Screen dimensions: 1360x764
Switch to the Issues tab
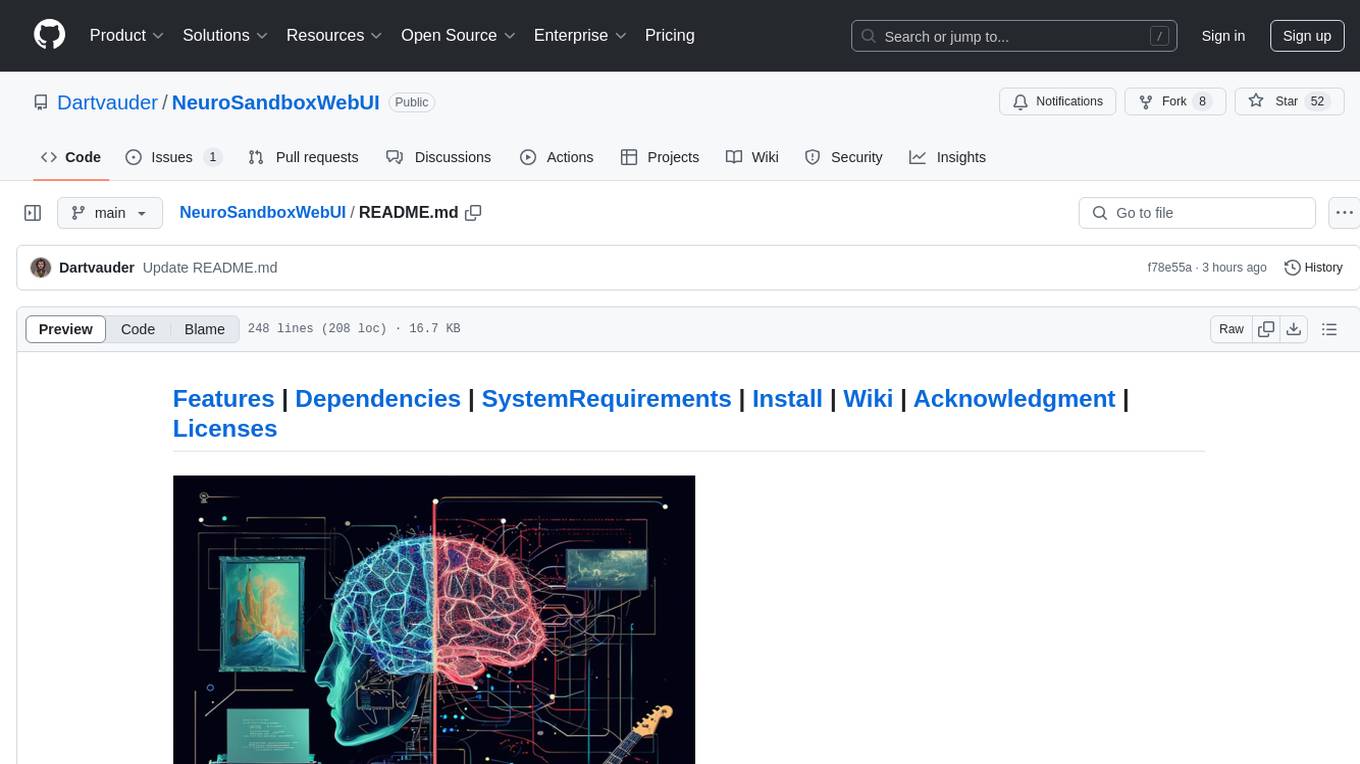coord(173,157)
